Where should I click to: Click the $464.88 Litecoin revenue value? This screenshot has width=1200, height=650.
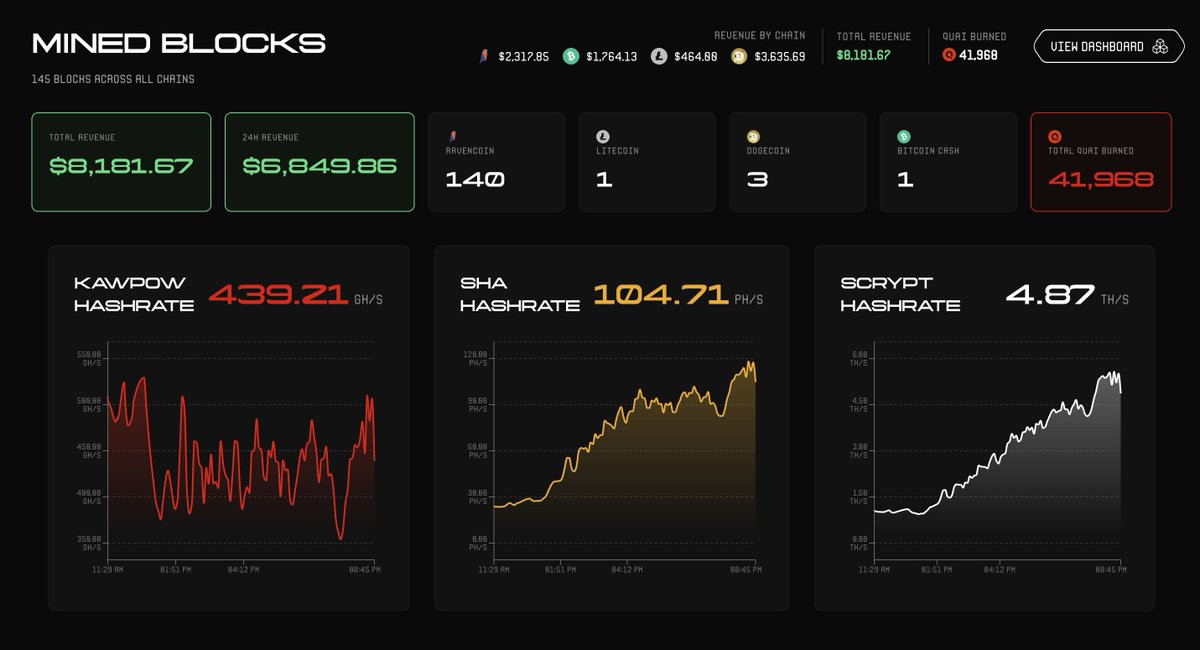[696, 57]
